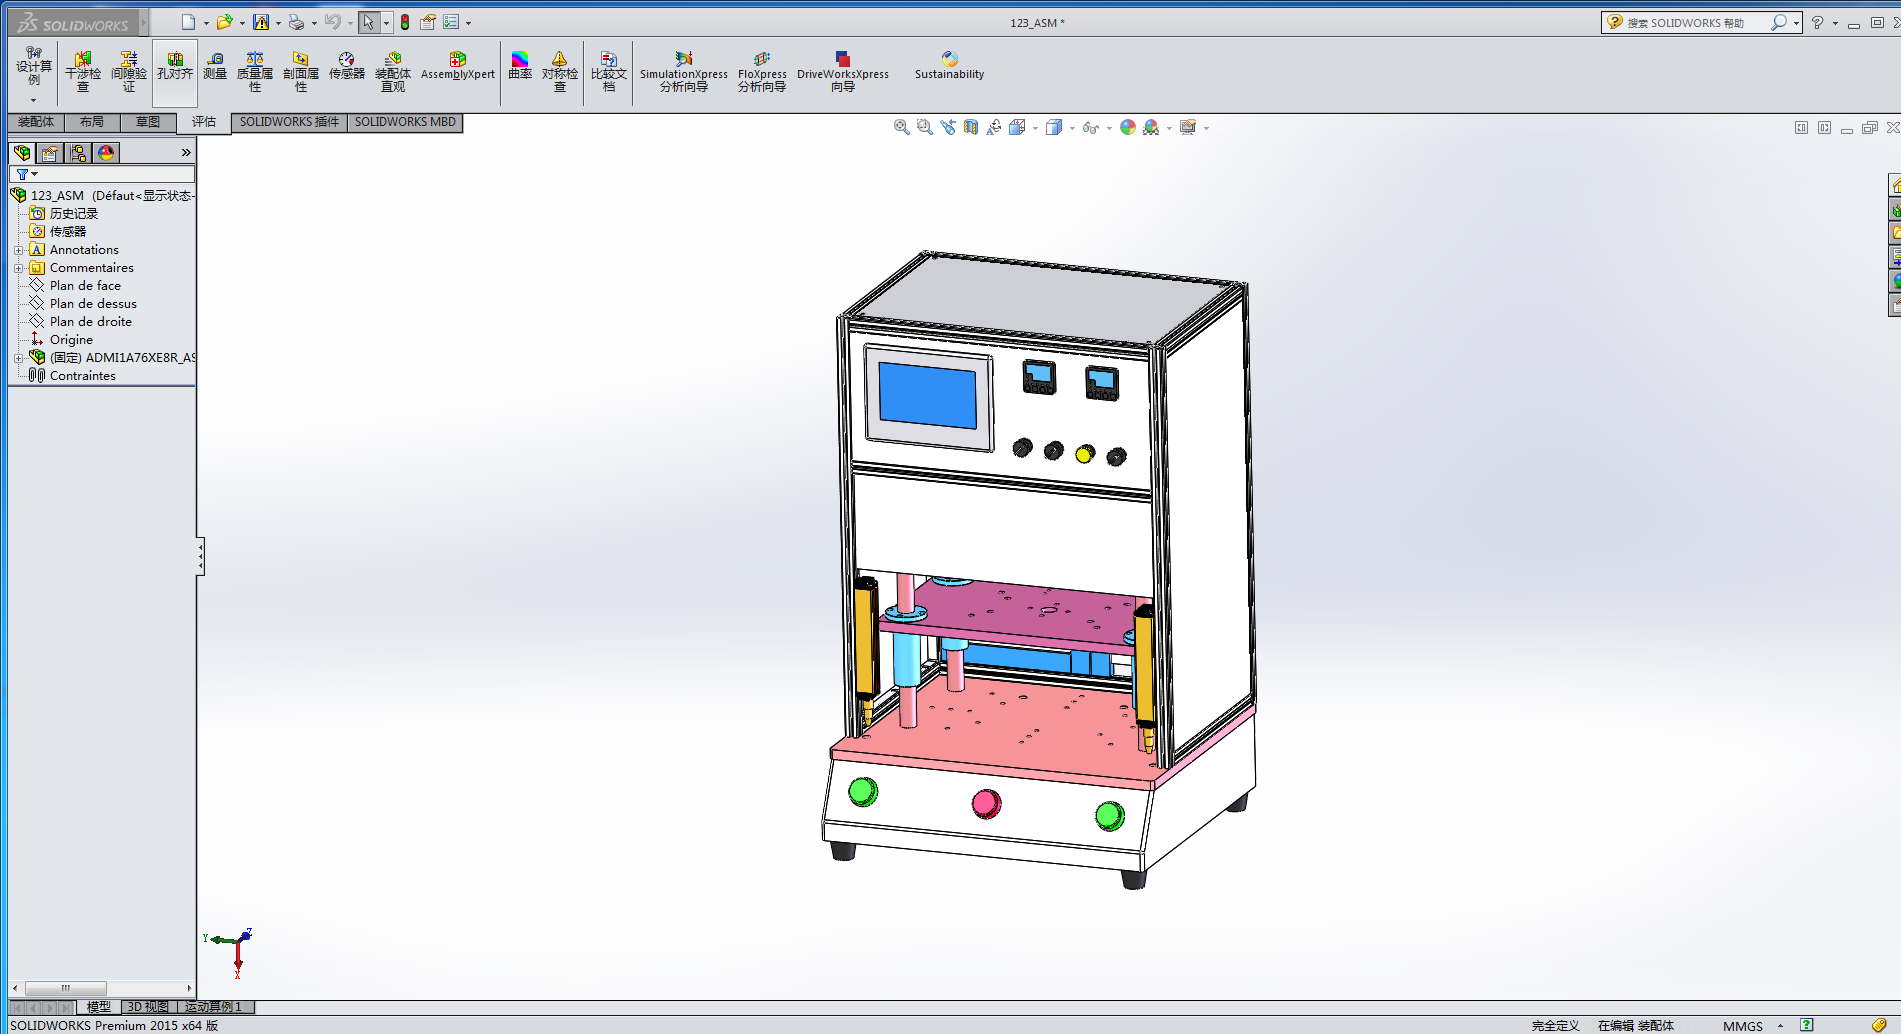Viewport: 1901px width, 1034px height.
Task: Open SimulationXpress analysis wizard
Action: [684, 72]
